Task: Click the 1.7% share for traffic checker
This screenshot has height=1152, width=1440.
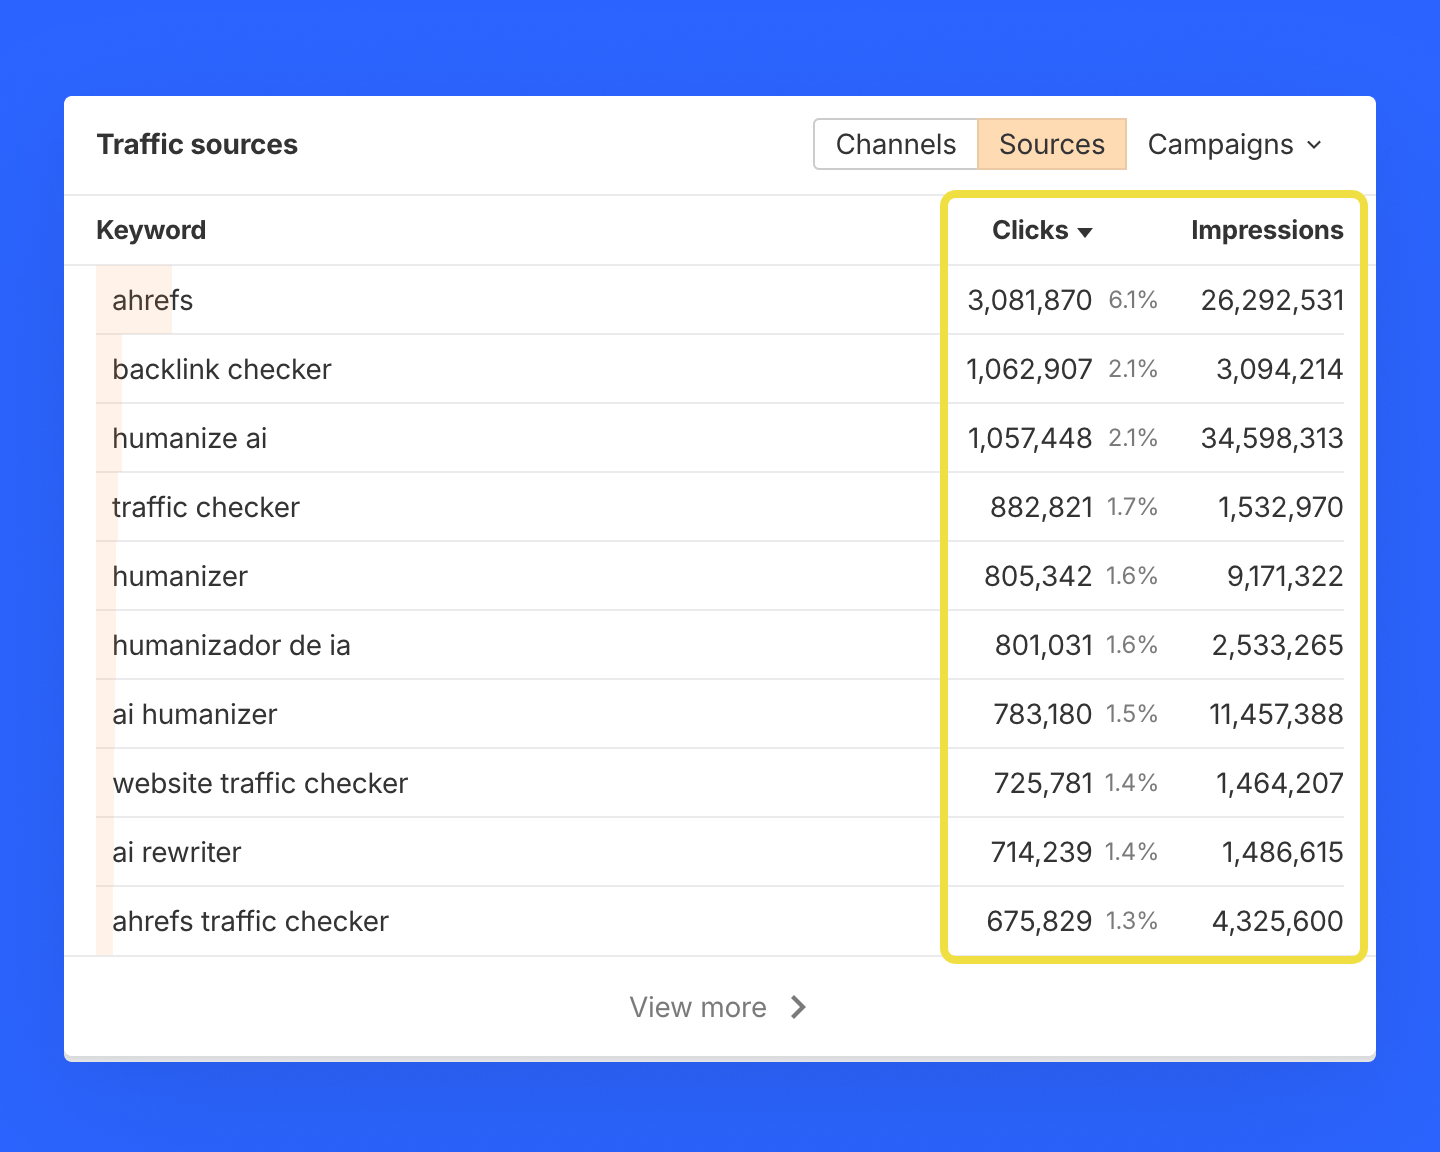Action: pyautogui.click(x=1132, y=507)
